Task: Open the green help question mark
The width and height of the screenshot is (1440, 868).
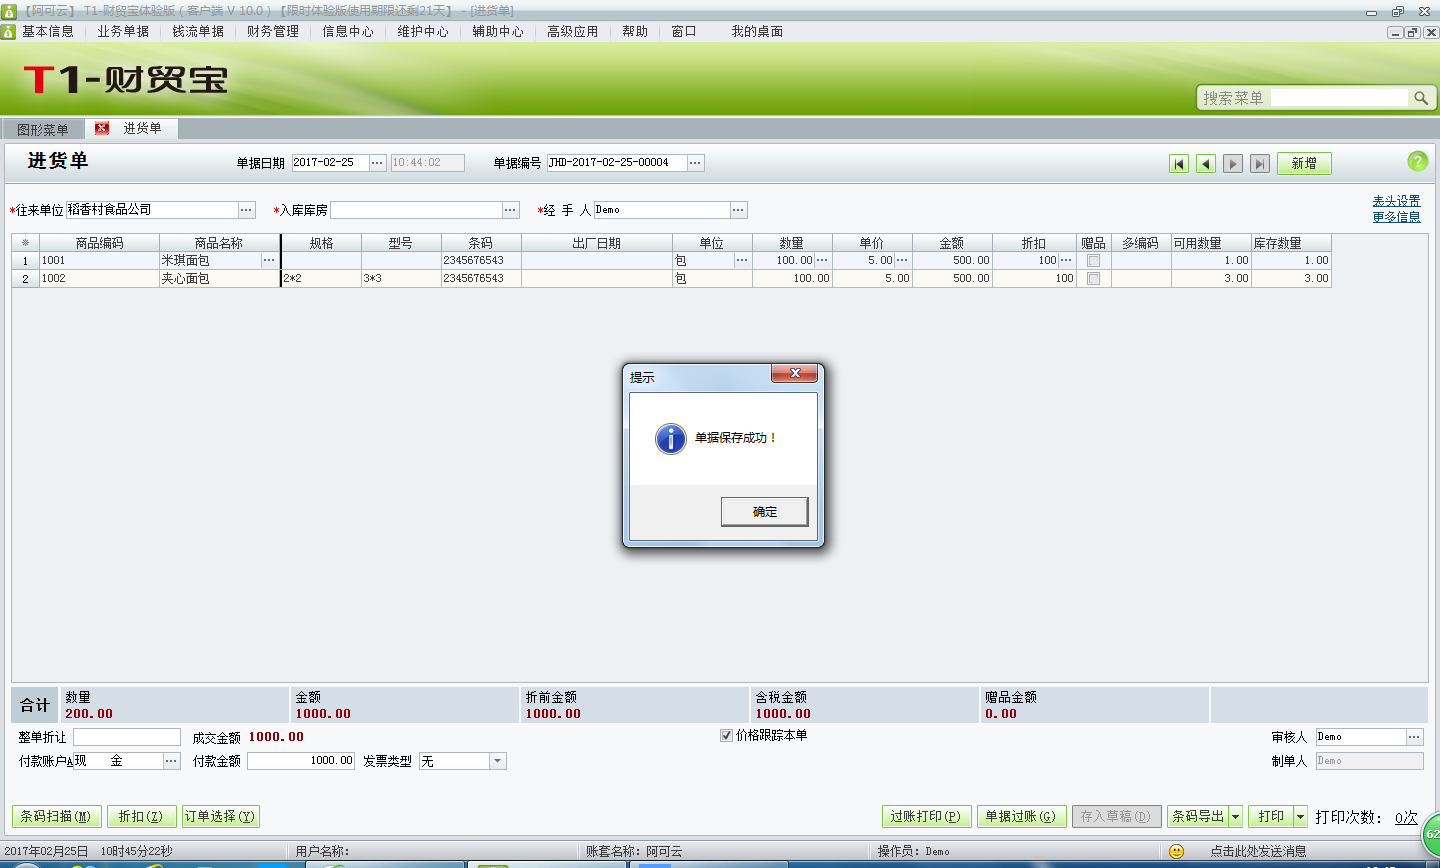Action: pos(1417,161)
